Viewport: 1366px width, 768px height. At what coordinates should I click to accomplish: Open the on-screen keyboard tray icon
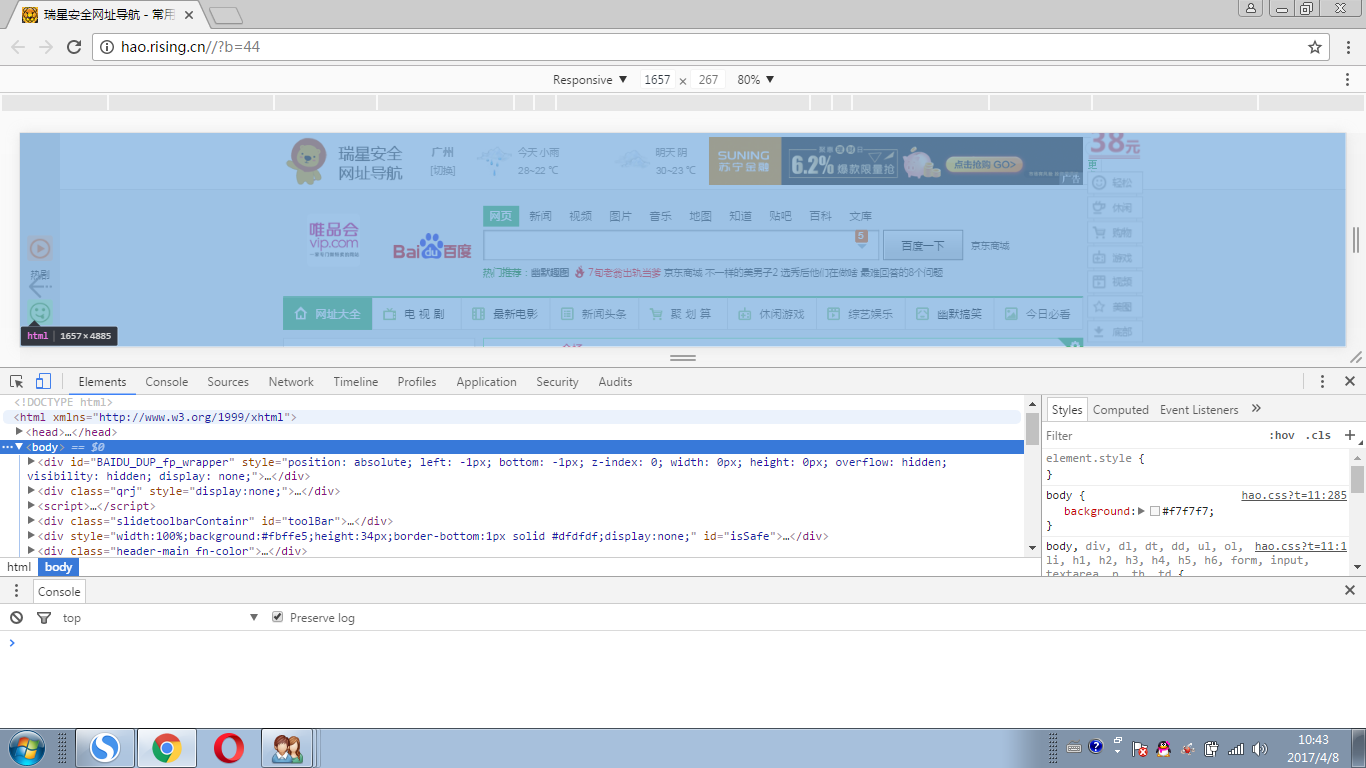pos(1074,748)
